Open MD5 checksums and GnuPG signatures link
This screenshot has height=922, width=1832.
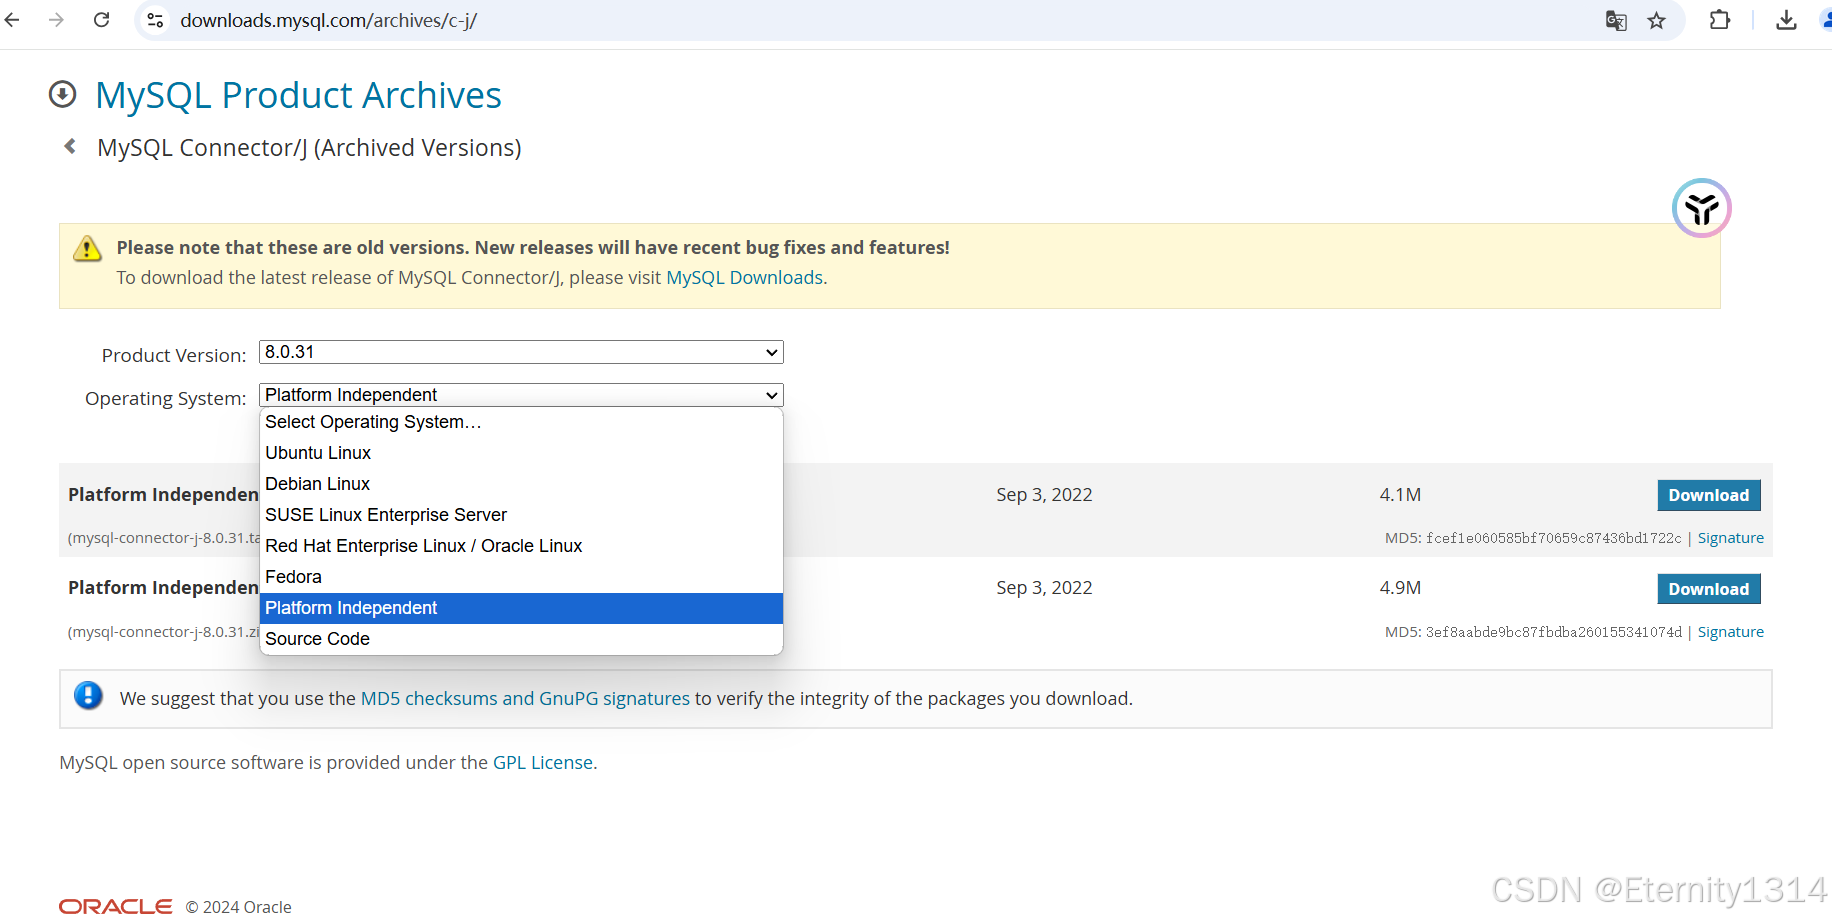(525, 698)
